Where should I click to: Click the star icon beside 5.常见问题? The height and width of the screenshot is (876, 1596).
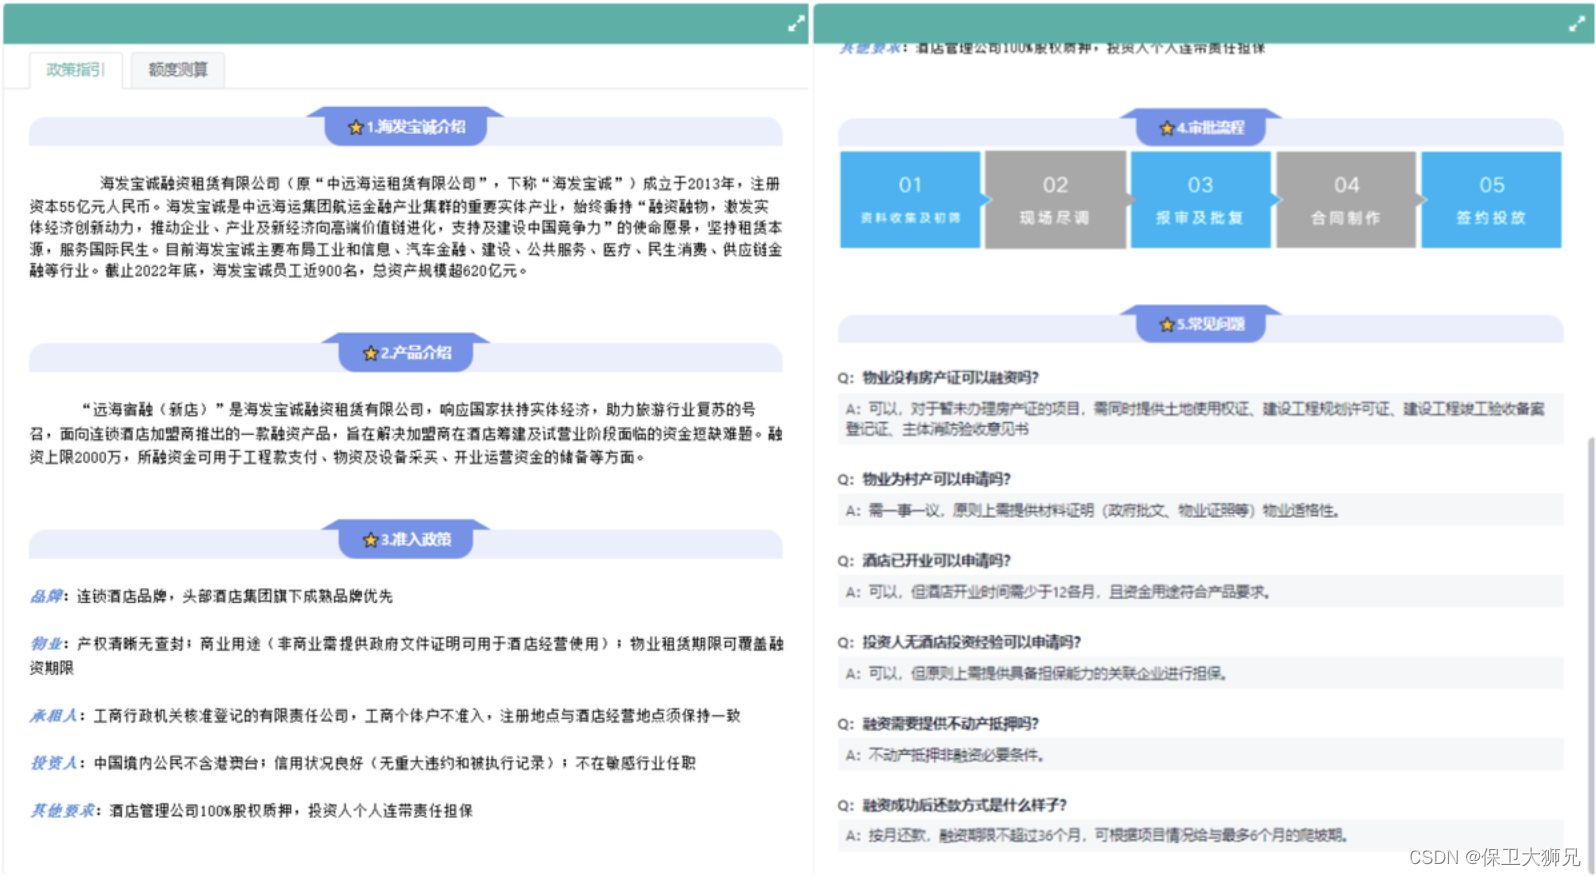pos(1166,324)
